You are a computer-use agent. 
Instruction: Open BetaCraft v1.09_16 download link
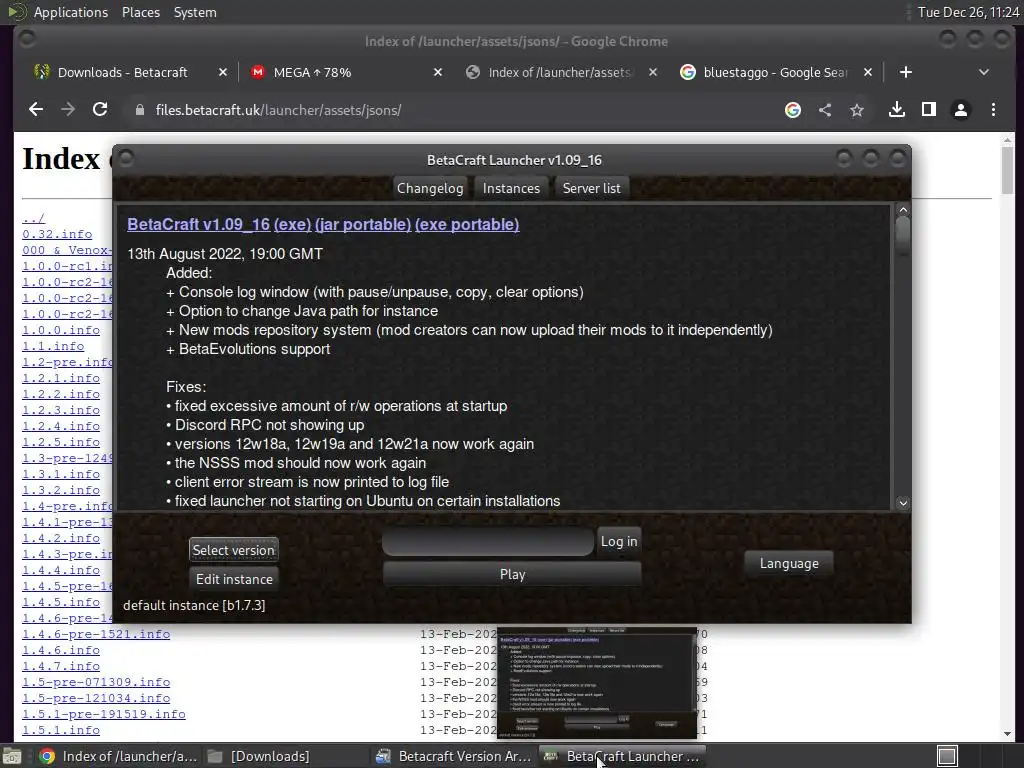[x=199, y=224]
